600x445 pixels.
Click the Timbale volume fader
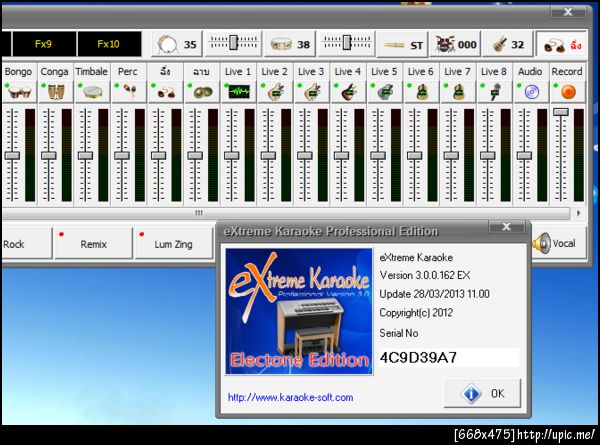85,155
